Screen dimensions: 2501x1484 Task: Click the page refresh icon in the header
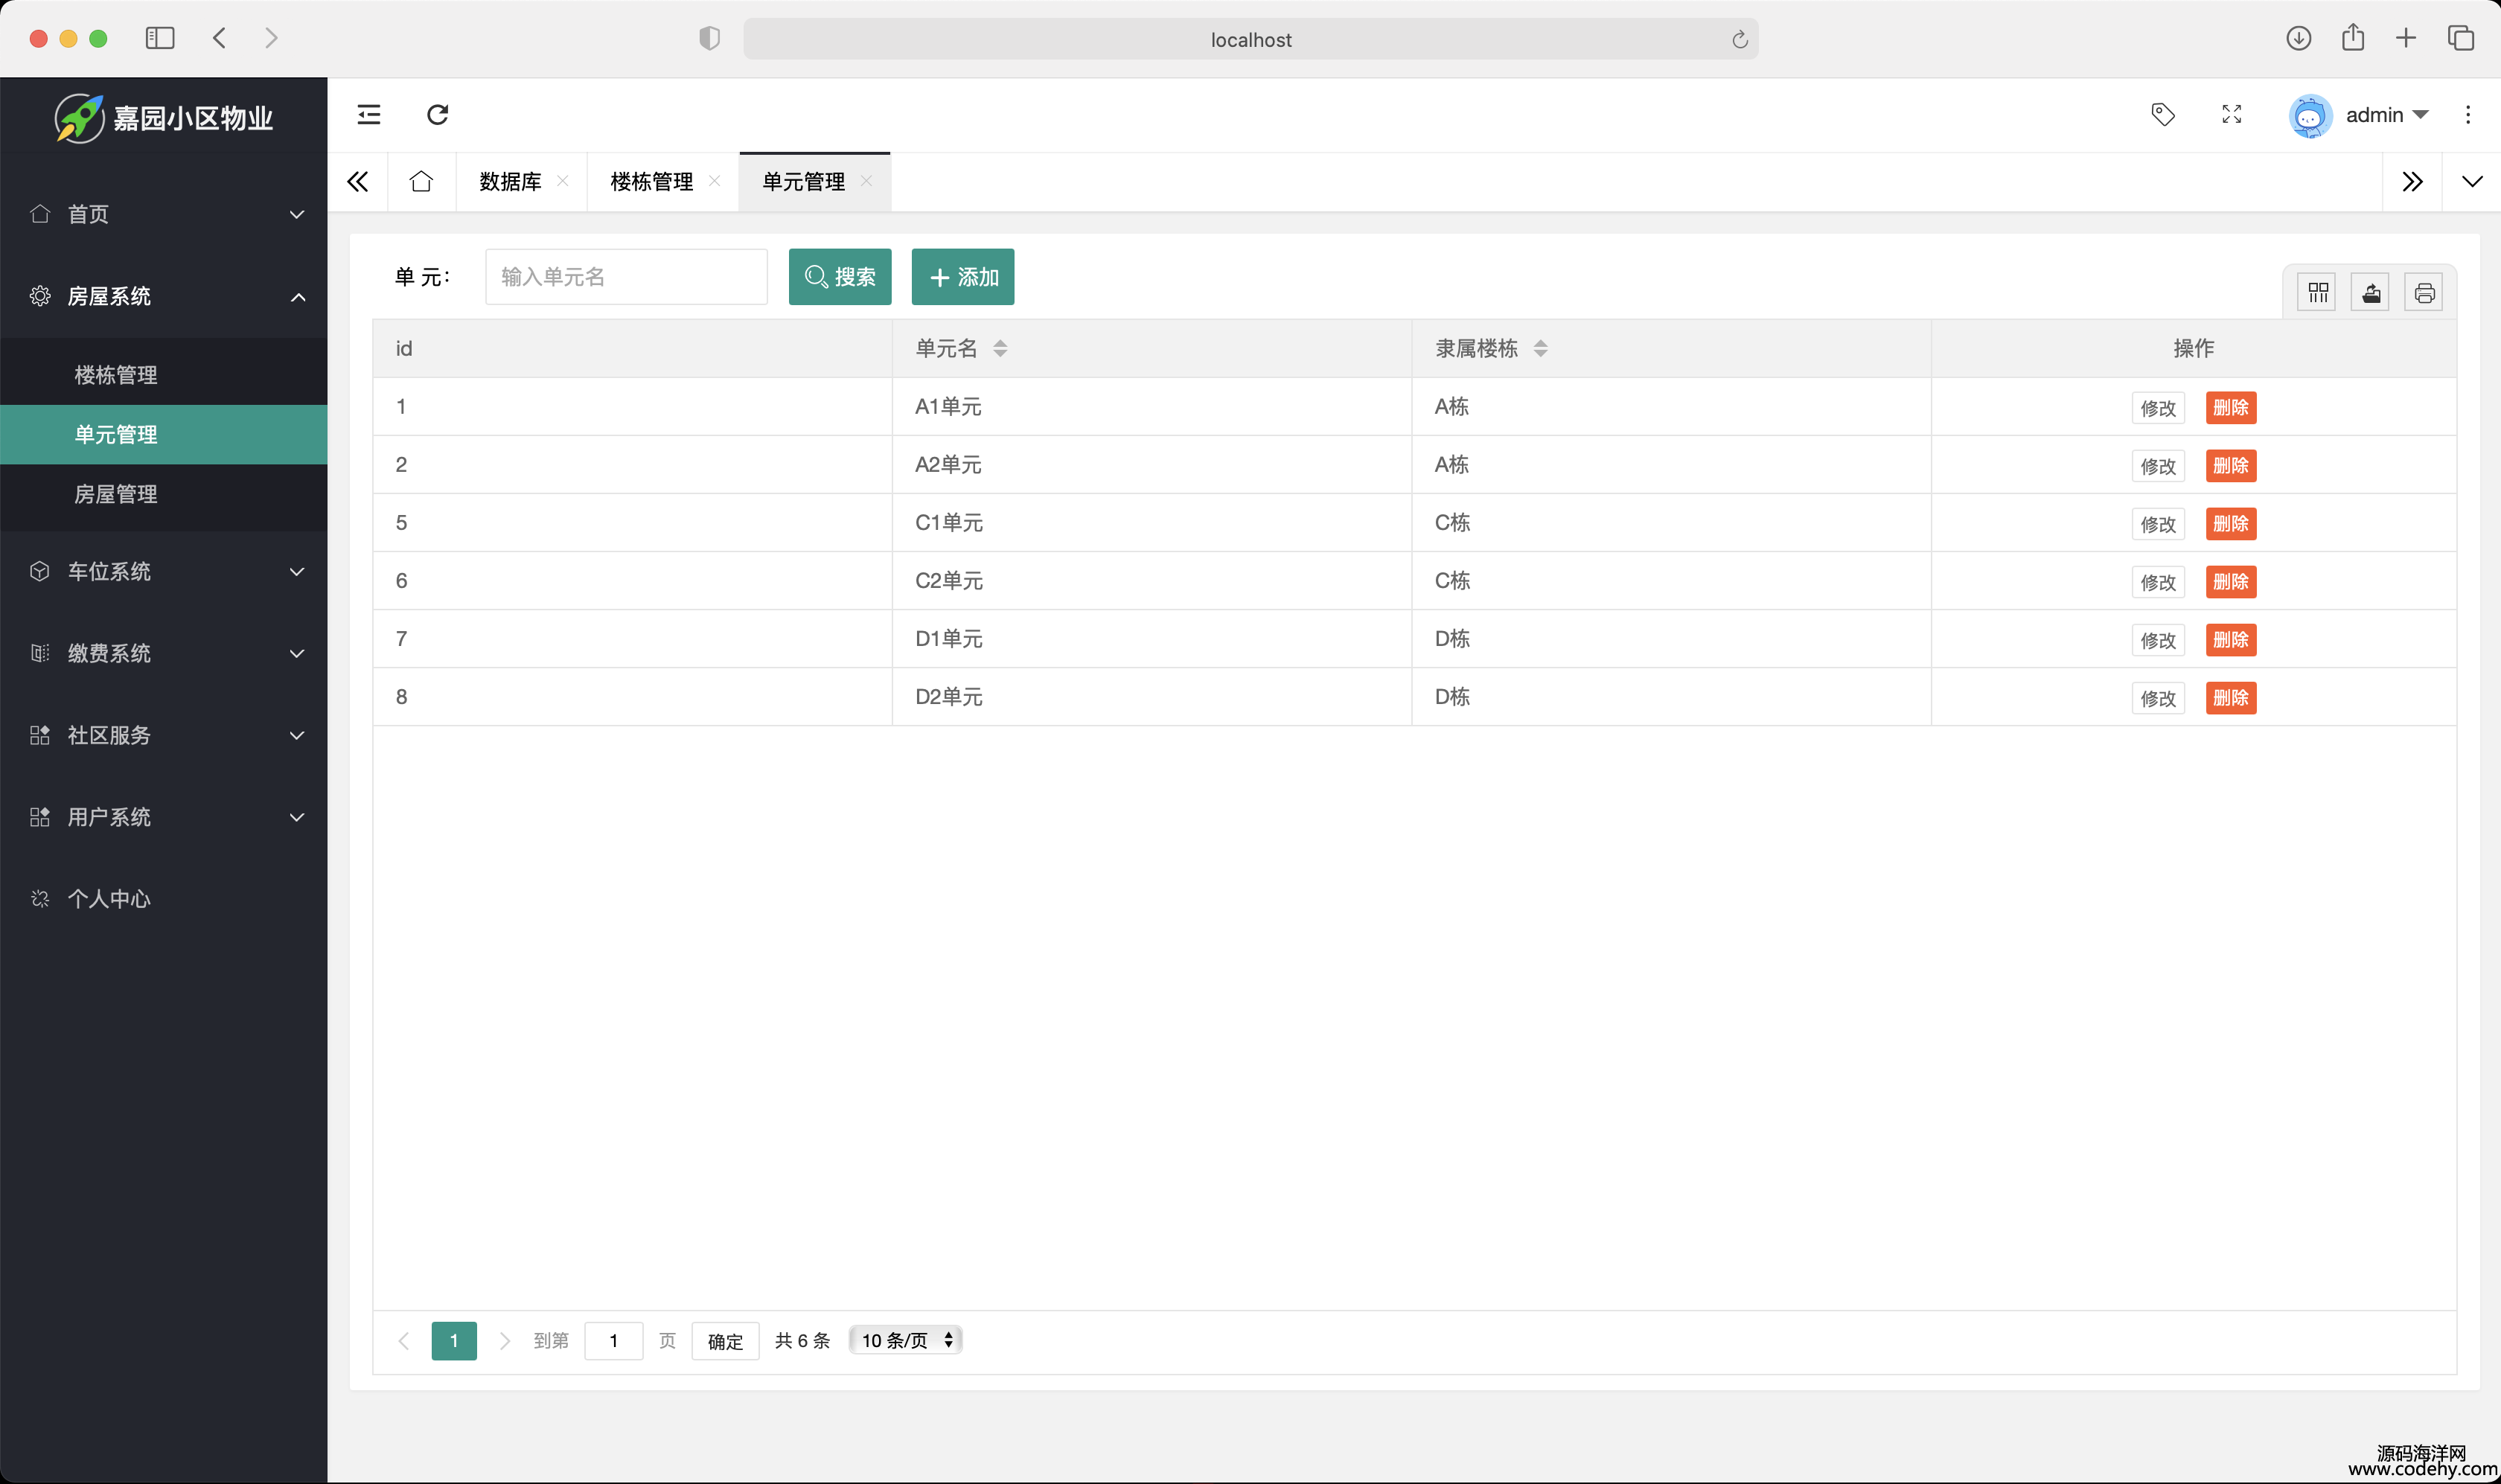[x=438, y=115]
